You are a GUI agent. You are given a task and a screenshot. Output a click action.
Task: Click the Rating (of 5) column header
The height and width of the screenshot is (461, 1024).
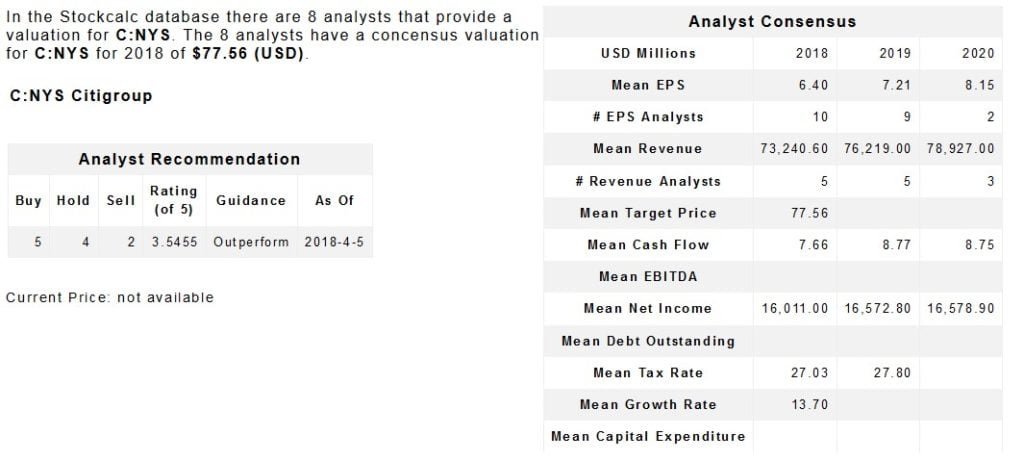click(x=173, y=200)
